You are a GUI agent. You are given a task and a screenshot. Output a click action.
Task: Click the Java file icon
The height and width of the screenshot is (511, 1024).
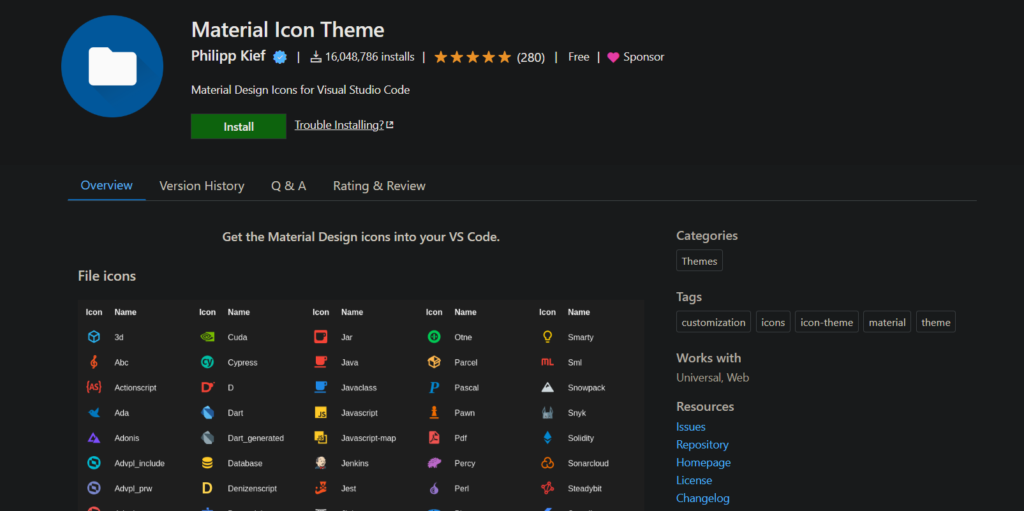(x=321, y=362)
